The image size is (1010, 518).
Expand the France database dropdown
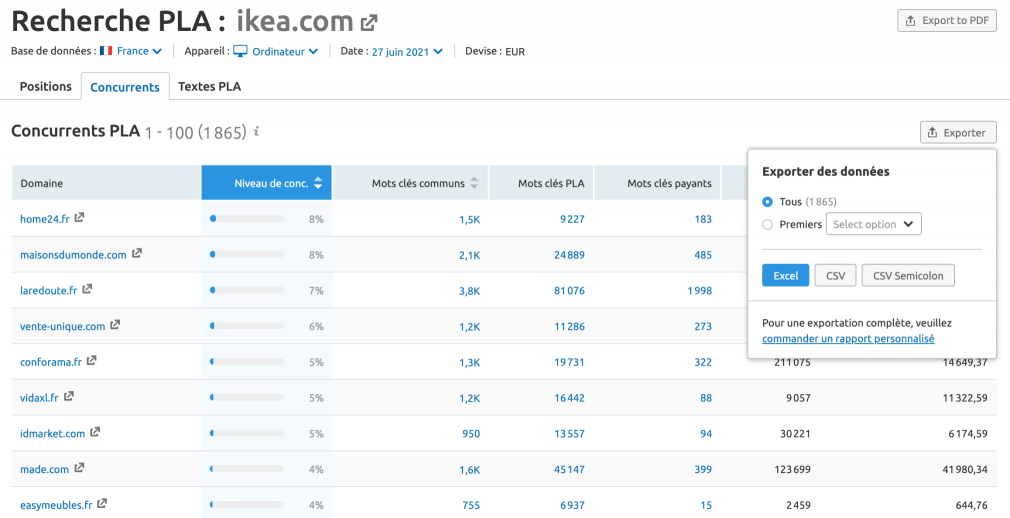[131, 51]
